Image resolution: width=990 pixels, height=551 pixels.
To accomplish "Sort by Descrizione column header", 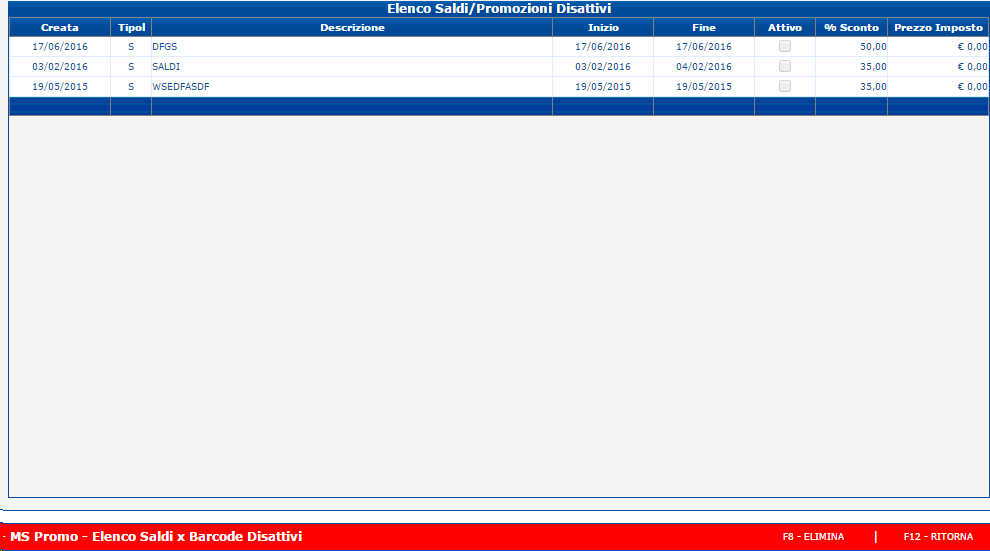I will [x=352, y=27].
